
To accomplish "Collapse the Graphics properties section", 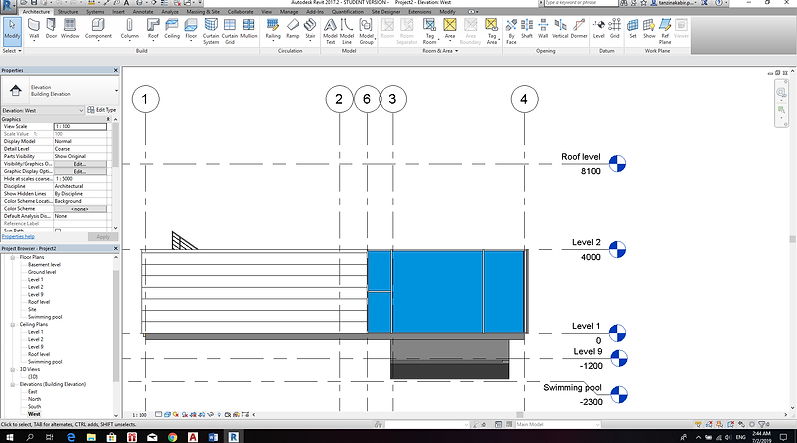I will pos(108,119).
